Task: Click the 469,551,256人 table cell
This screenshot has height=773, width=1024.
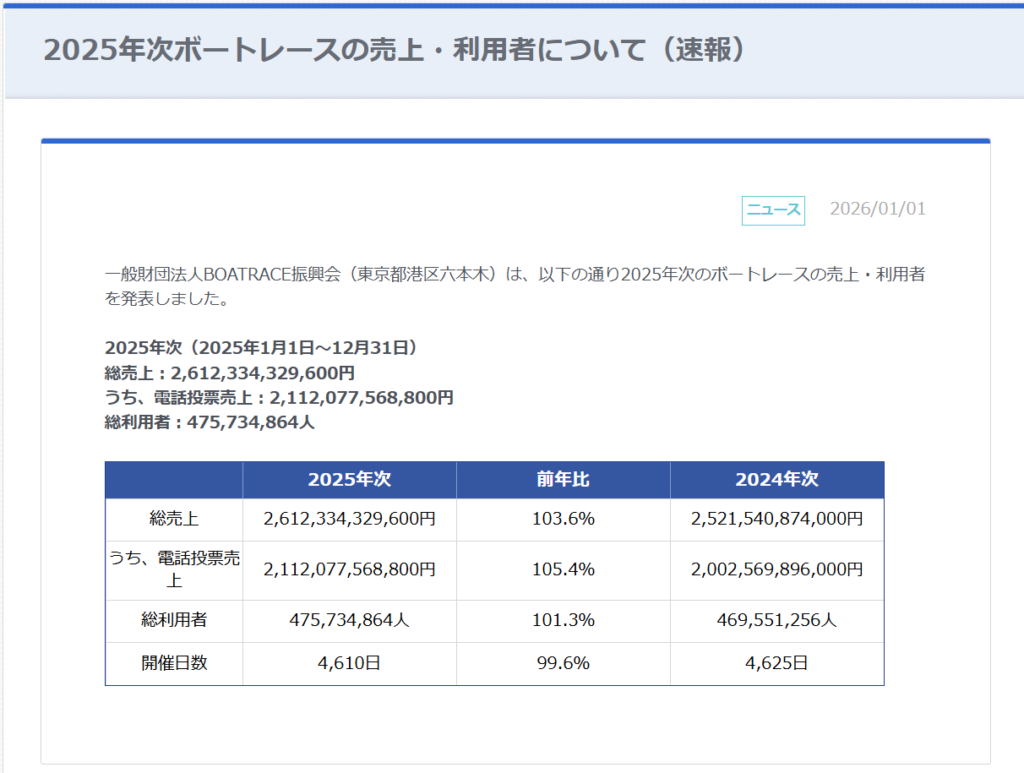Action: (777, 620)
